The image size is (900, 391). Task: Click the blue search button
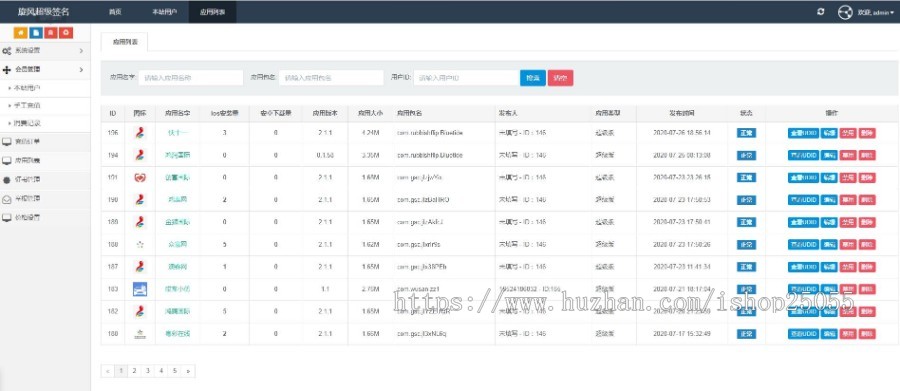point(533,78)
